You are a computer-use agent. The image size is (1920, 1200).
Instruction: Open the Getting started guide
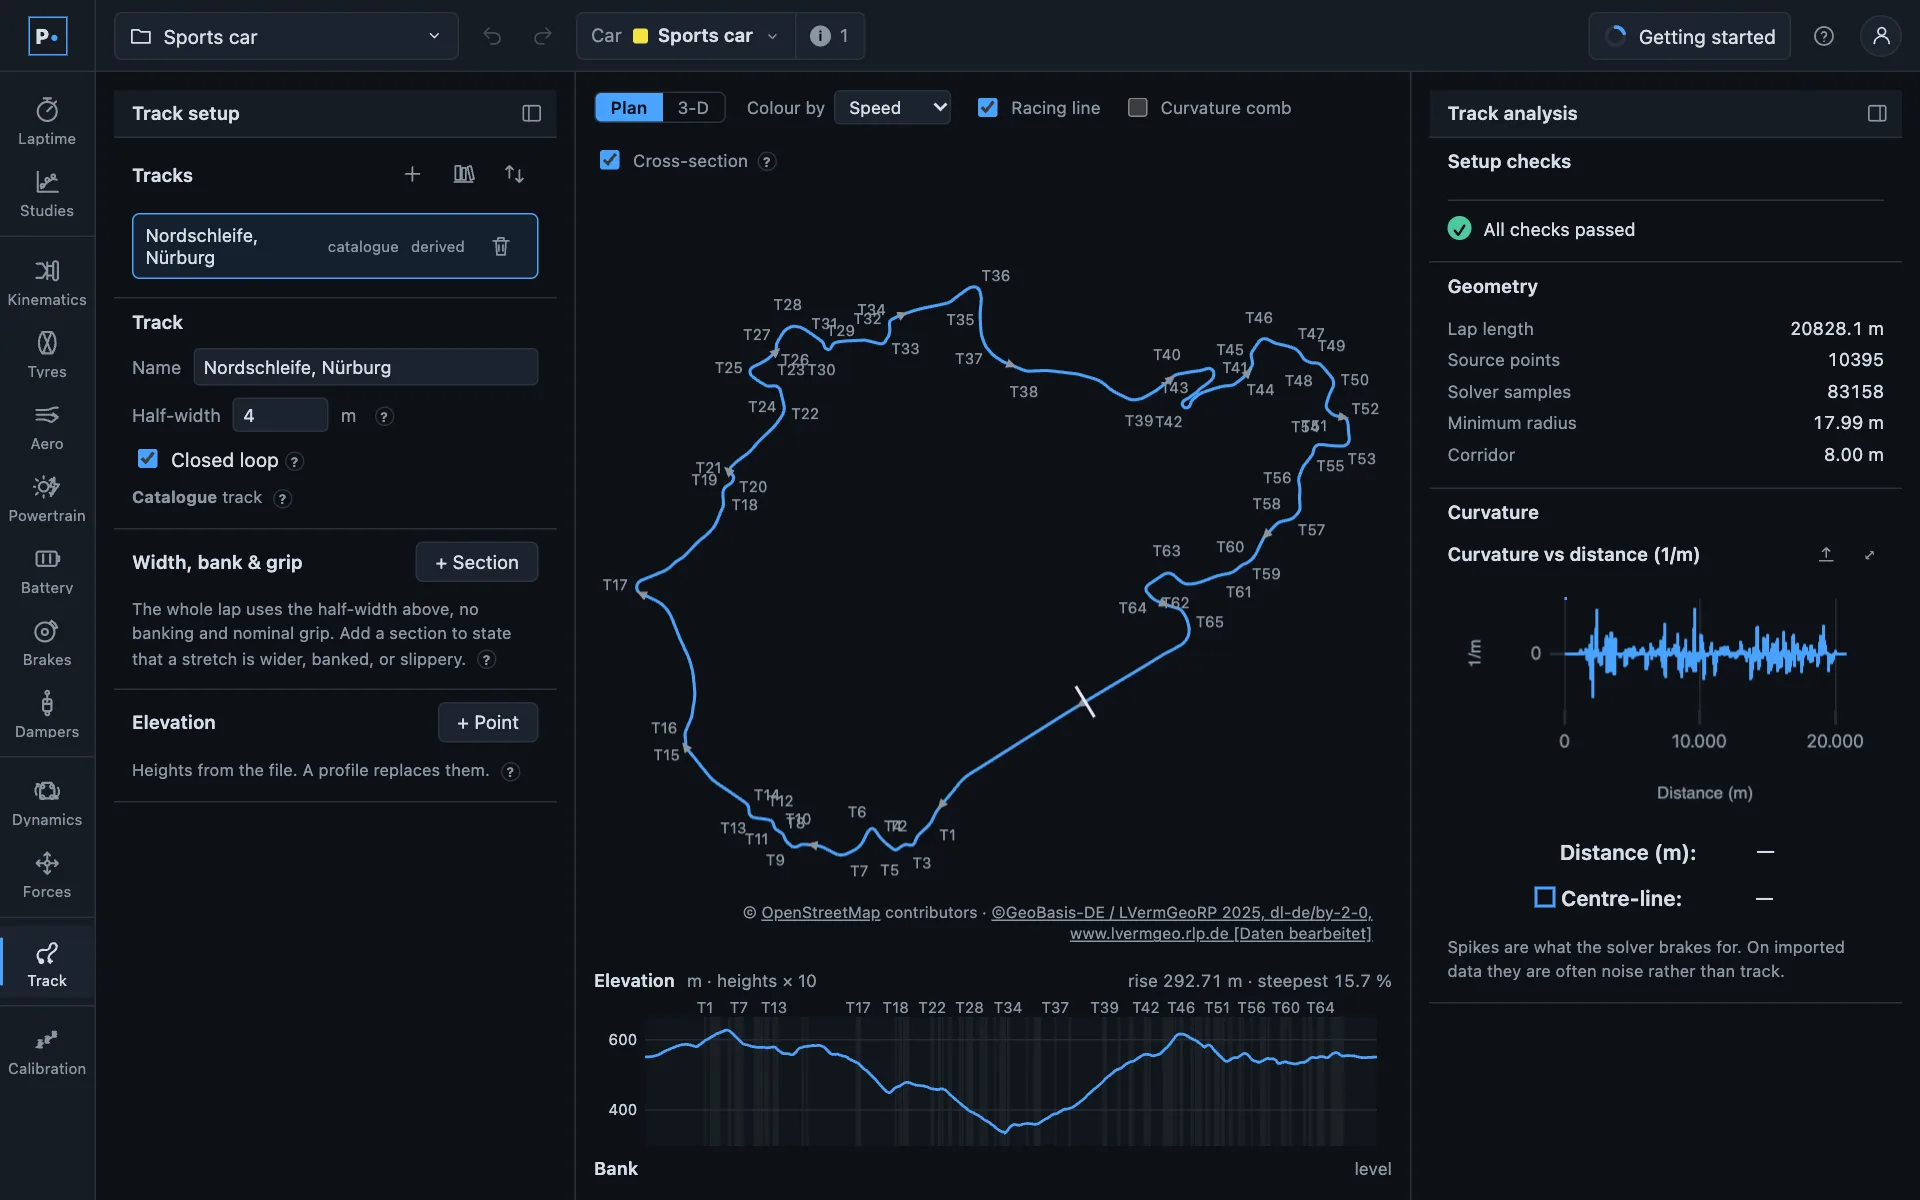(1690, 36)
